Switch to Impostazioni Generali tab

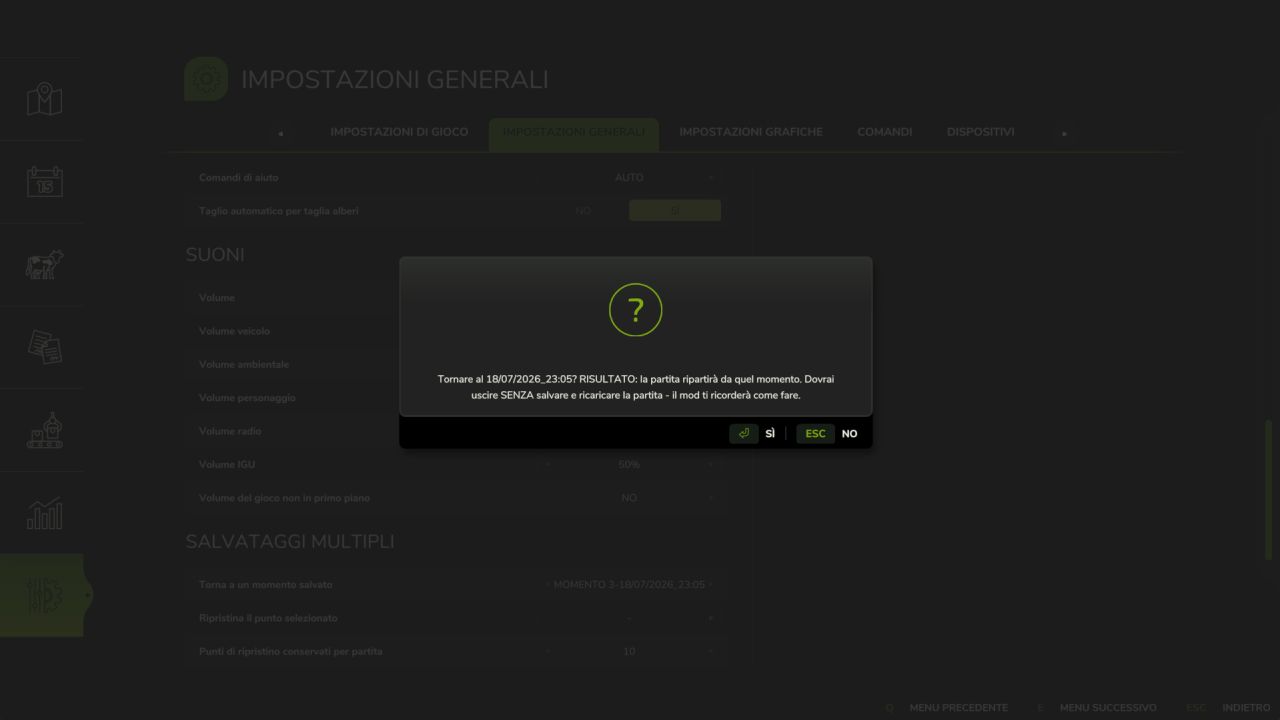[x=574, y=133]
